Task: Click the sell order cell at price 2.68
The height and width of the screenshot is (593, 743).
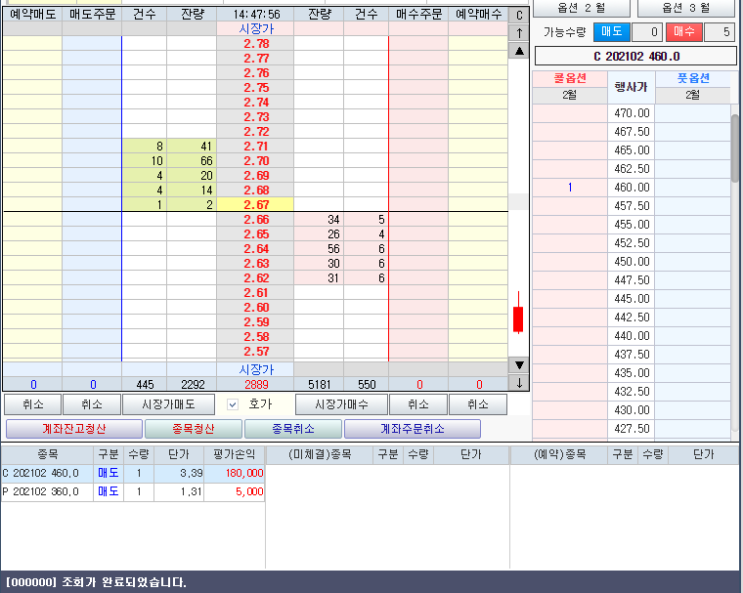Action: coord(92,190)
